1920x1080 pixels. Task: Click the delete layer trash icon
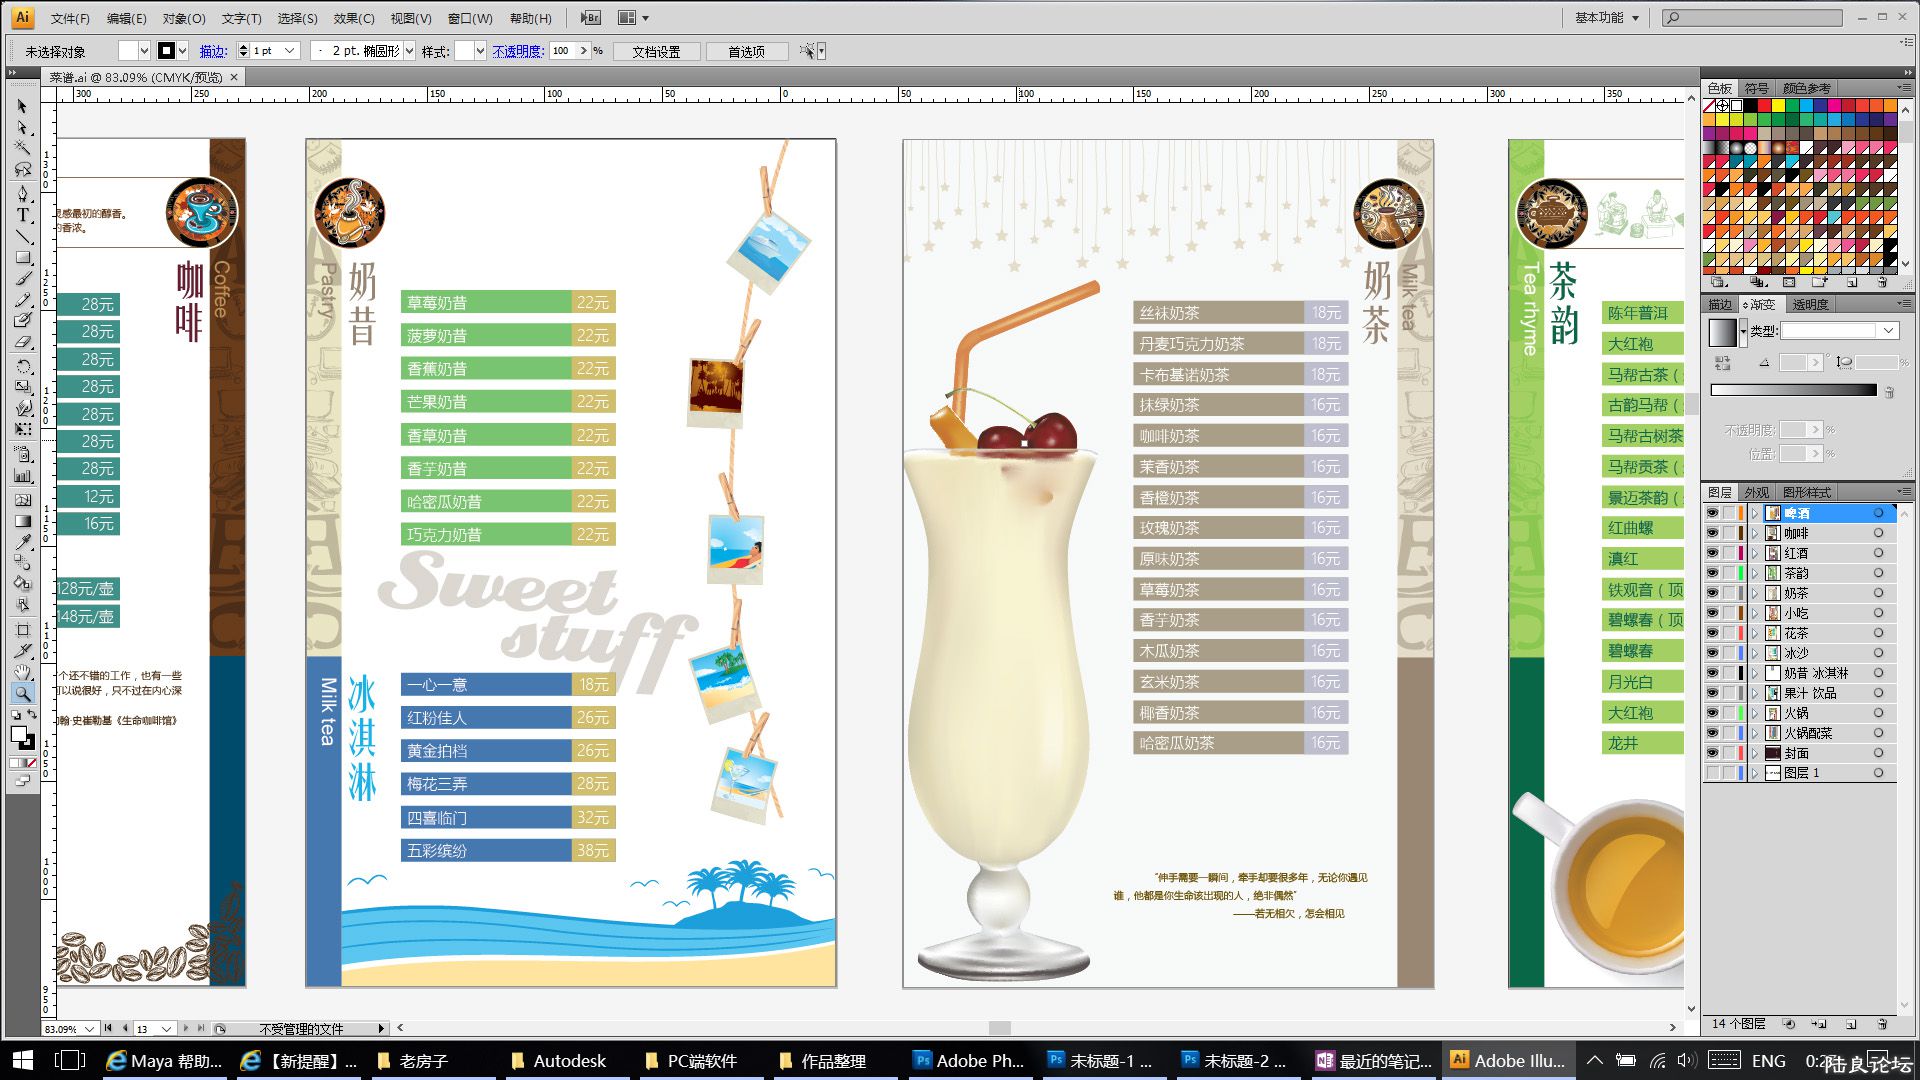[x=1882, y=1024]
